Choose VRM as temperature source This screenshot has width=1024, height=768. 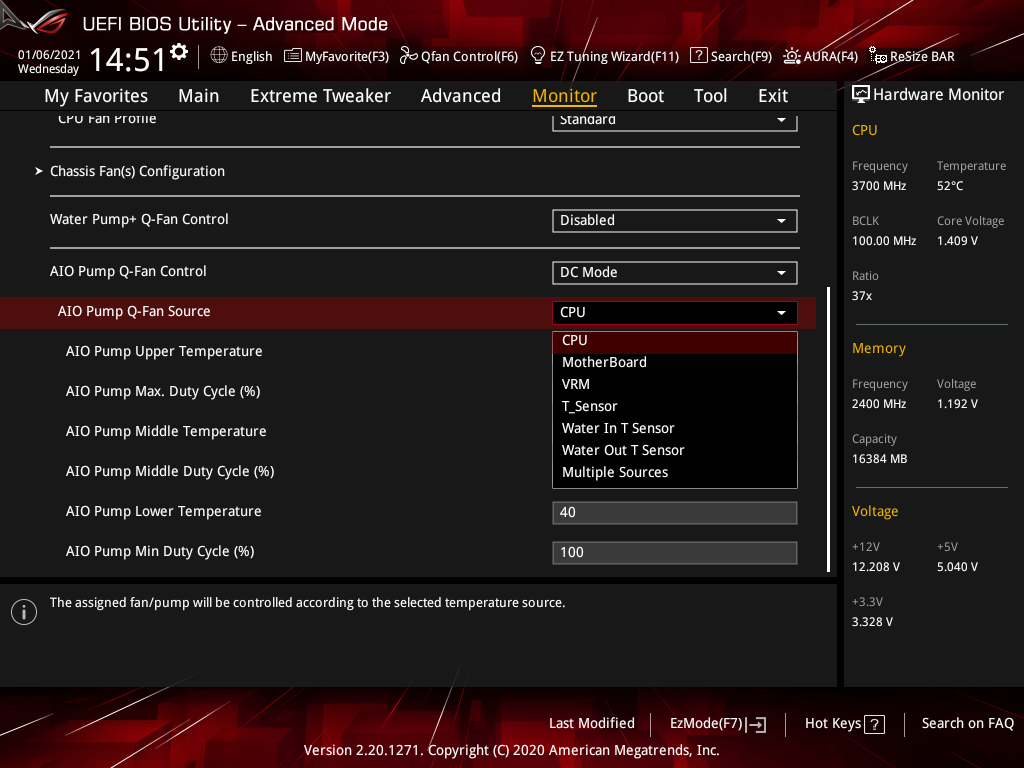click(x=675, y=385)
